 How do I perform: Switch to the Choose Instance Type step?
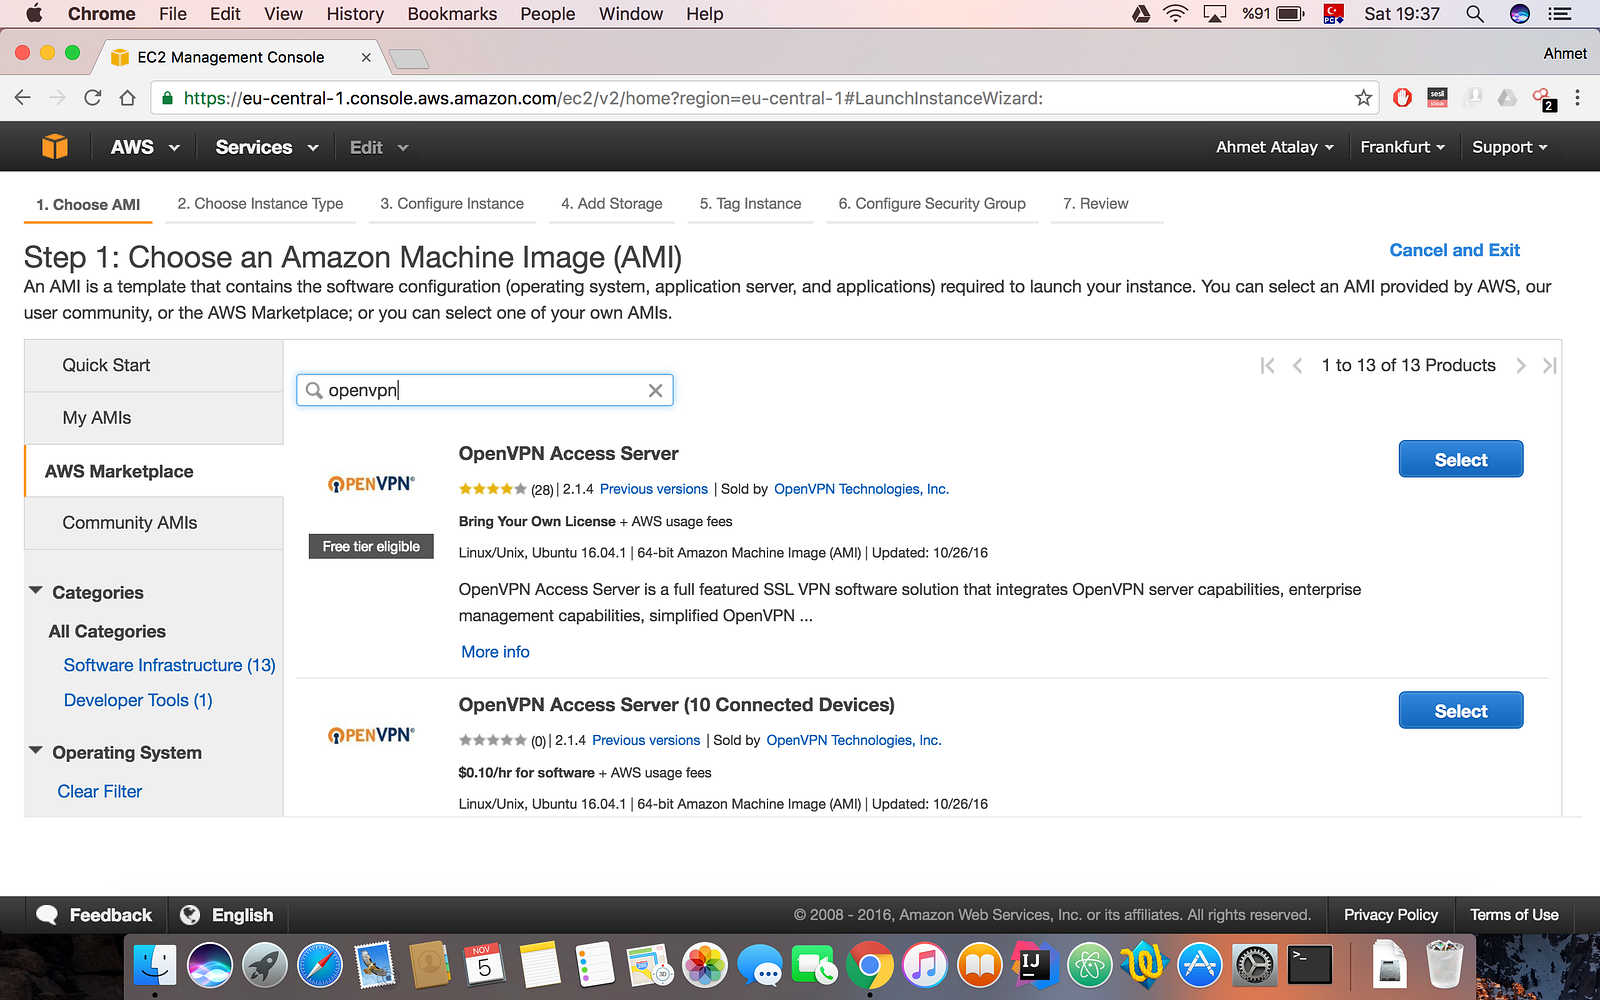(260, 204)
